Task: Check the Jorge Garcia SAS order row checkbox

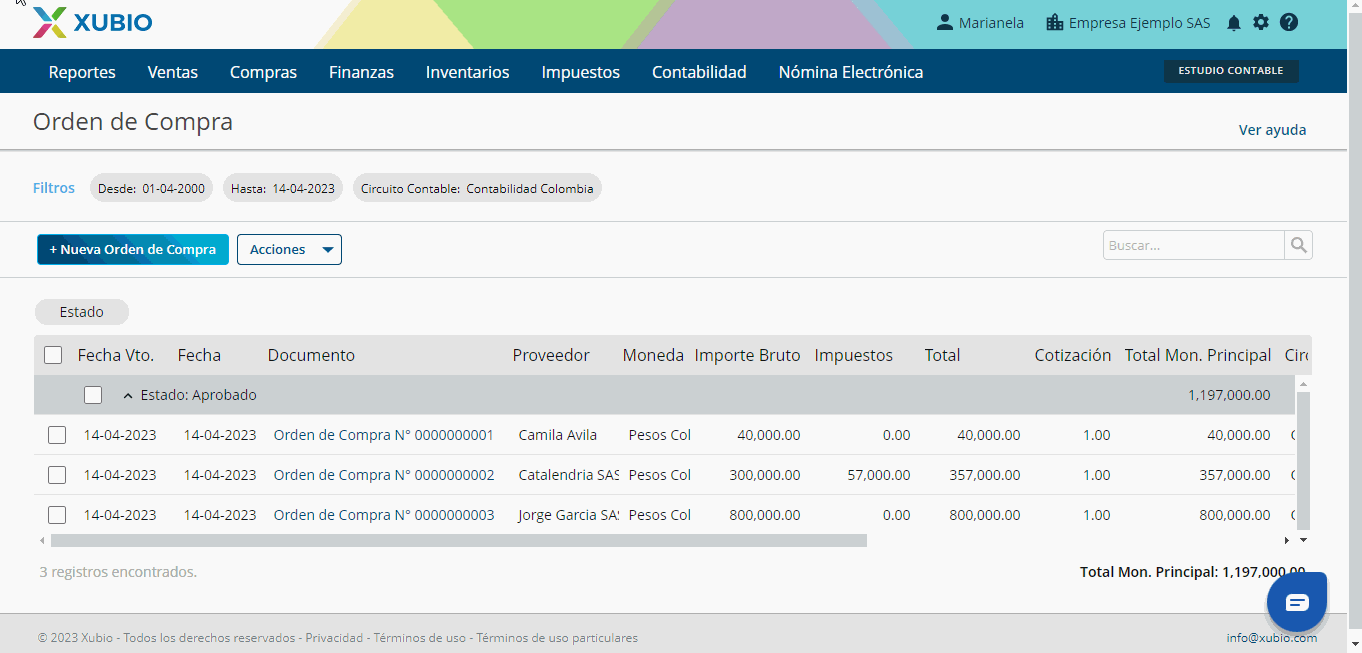Action: coord(57,515)
